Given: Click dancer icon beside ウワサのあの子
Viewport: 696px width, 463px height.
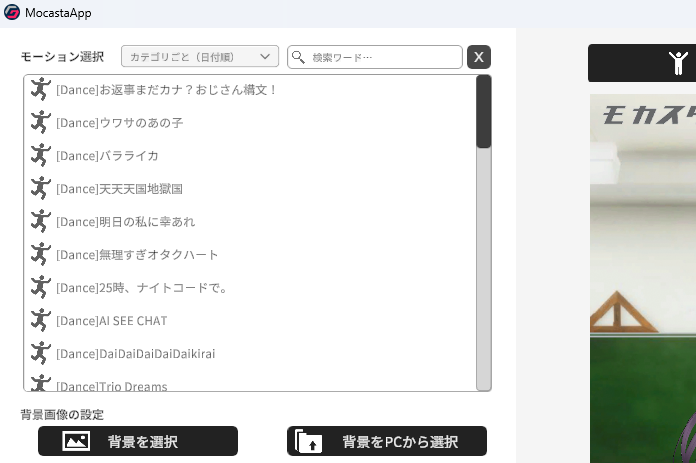Looking at the screenshot, I should tap(40, 122).
